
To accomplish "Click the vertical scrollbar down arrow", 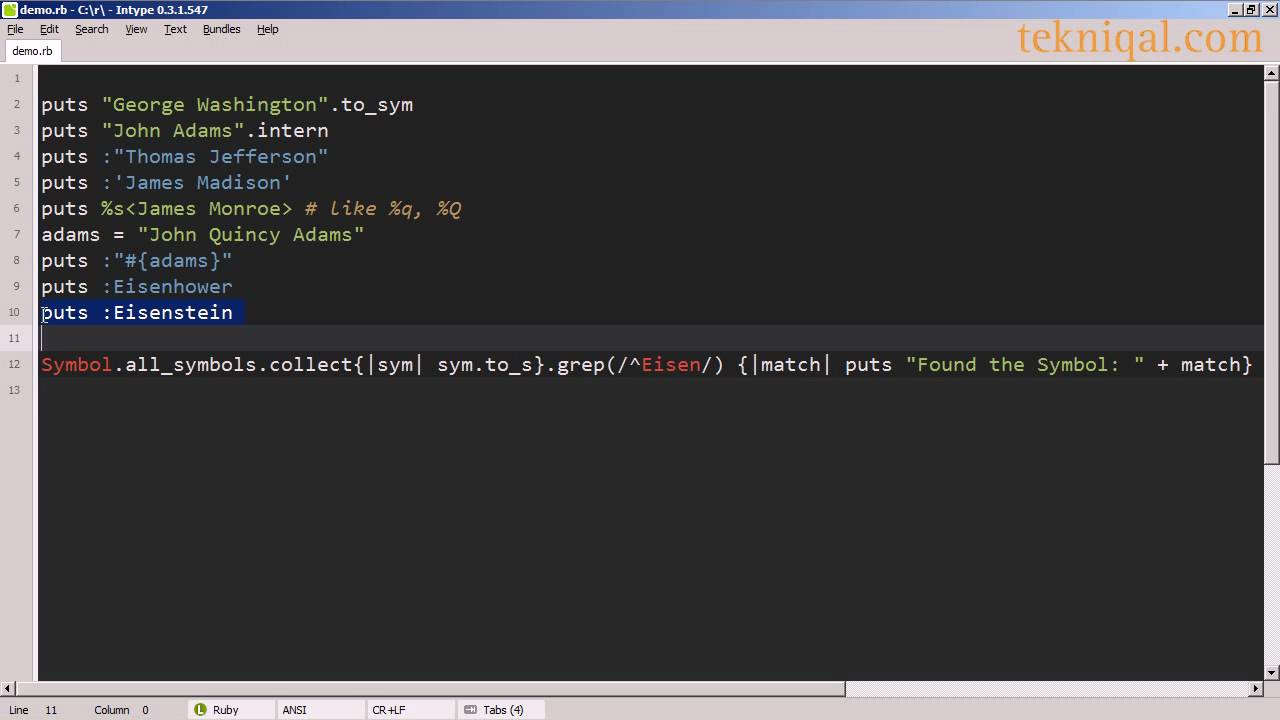I will pyautogui.click(x=1272, y=672).
